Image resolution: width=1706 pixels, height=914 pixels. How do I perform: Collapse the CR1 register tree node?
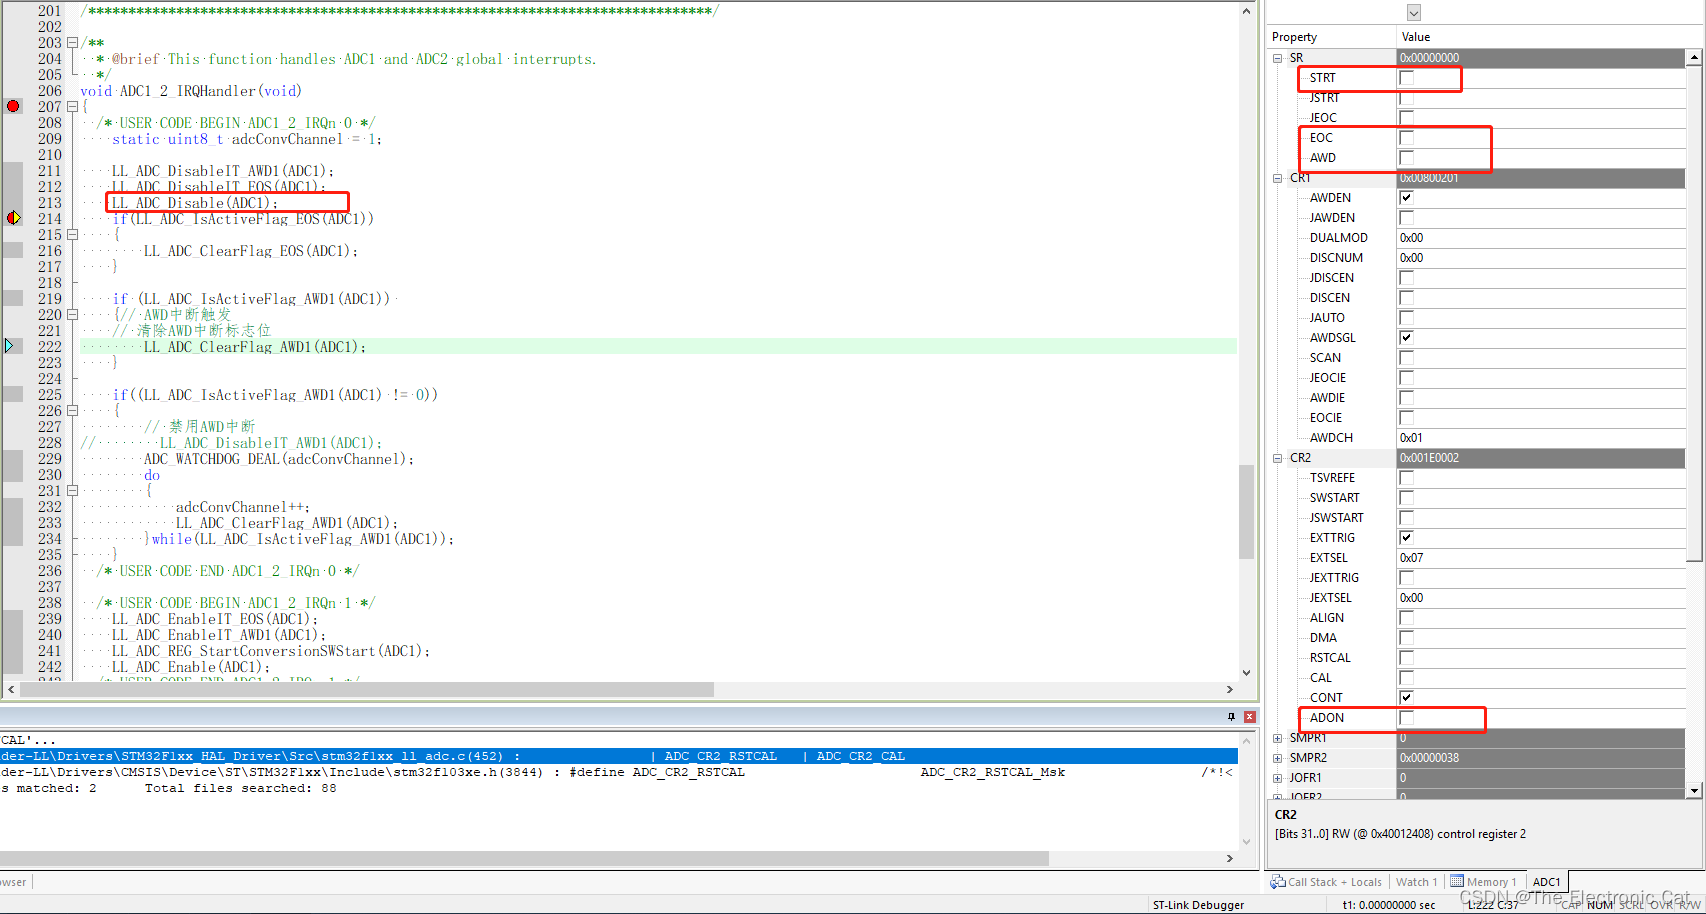[1277, 178]
